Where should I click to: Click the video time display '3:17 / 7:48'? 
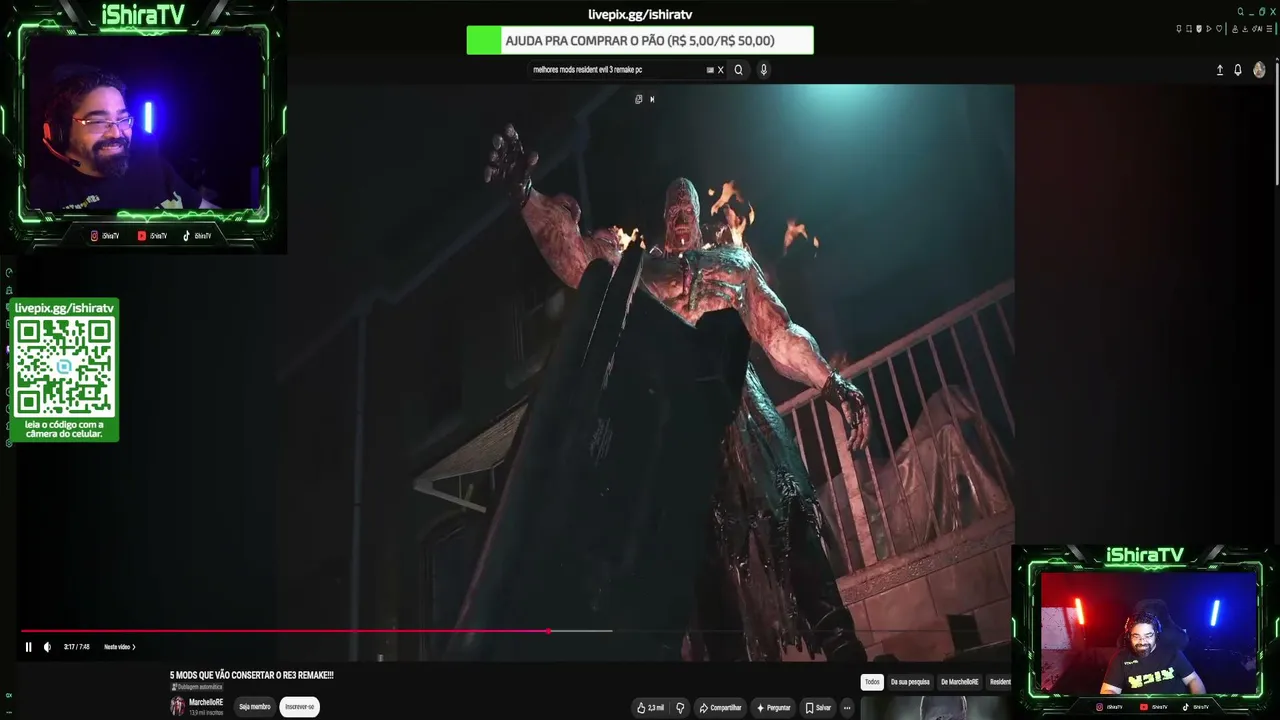[x=77, y=647]
